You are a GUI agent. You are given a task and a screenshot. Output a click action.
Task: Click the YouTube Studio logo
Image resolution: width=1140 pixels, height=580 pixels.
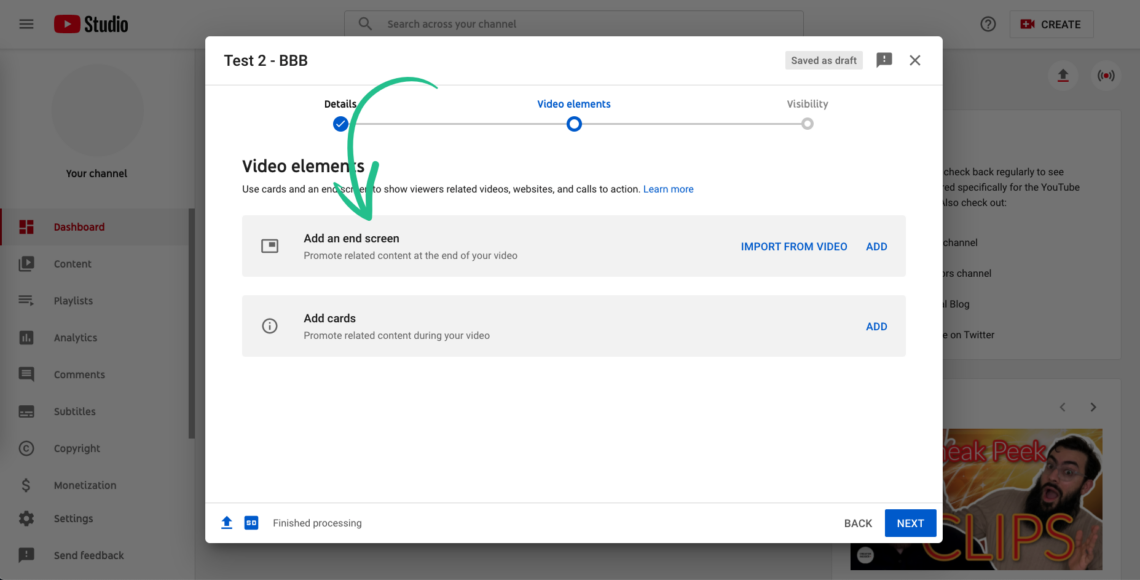90,23
